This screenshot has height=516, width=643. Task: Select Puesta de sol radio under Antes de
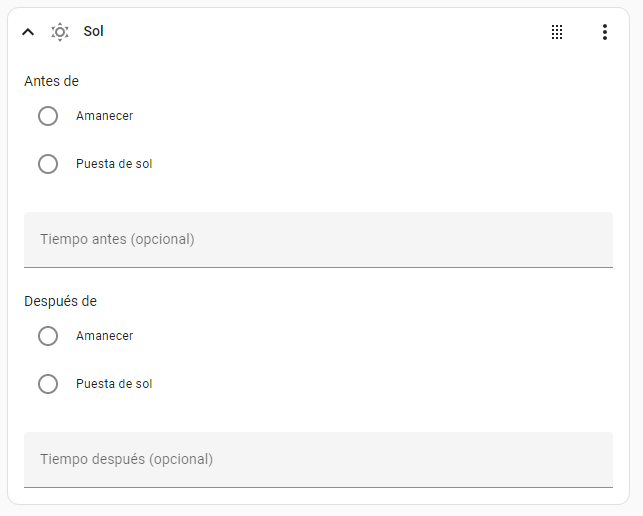pos(48,164)
